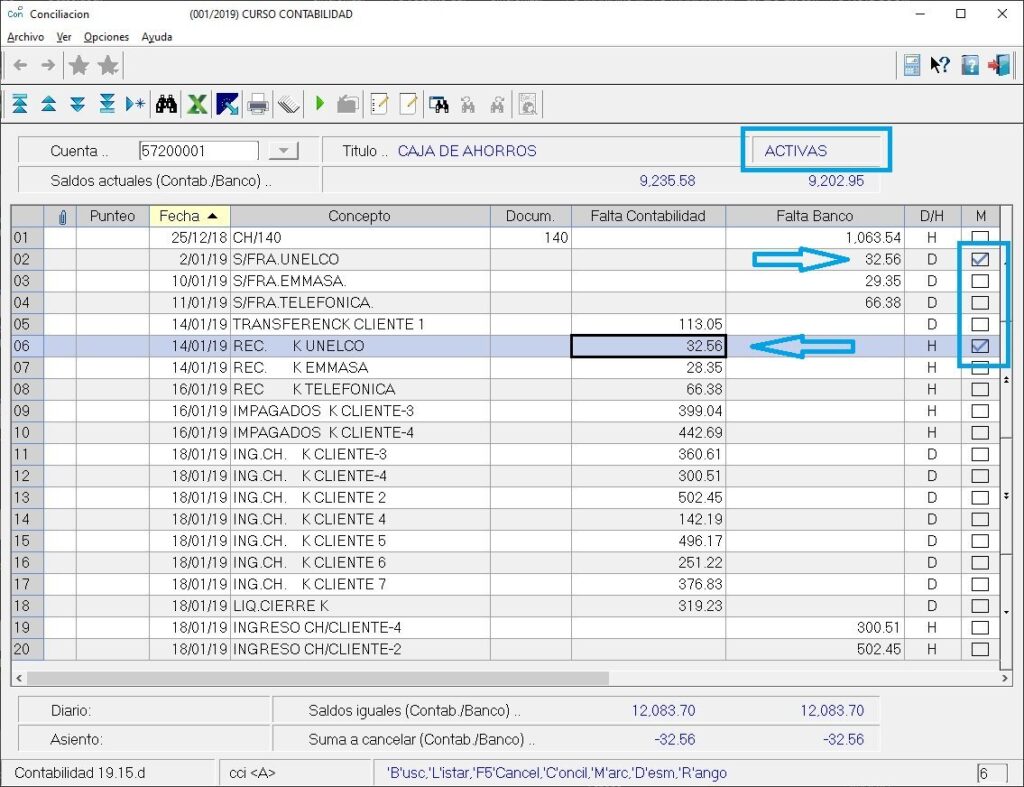Click the Falta Banco column header
Screen dimensions: 1024x787
tap(815, 216)
